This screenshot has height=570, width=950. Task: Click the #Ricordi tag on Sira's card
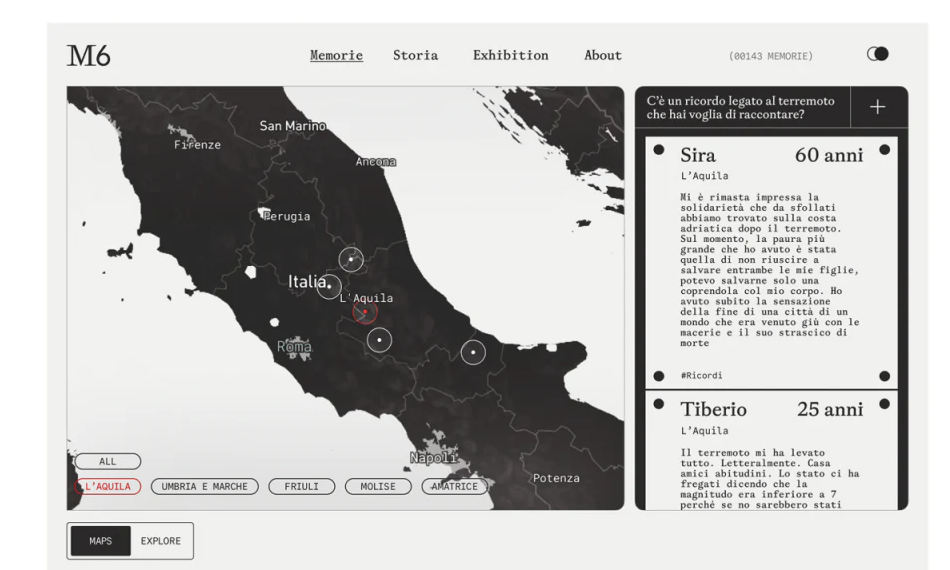tap(701, 376)
